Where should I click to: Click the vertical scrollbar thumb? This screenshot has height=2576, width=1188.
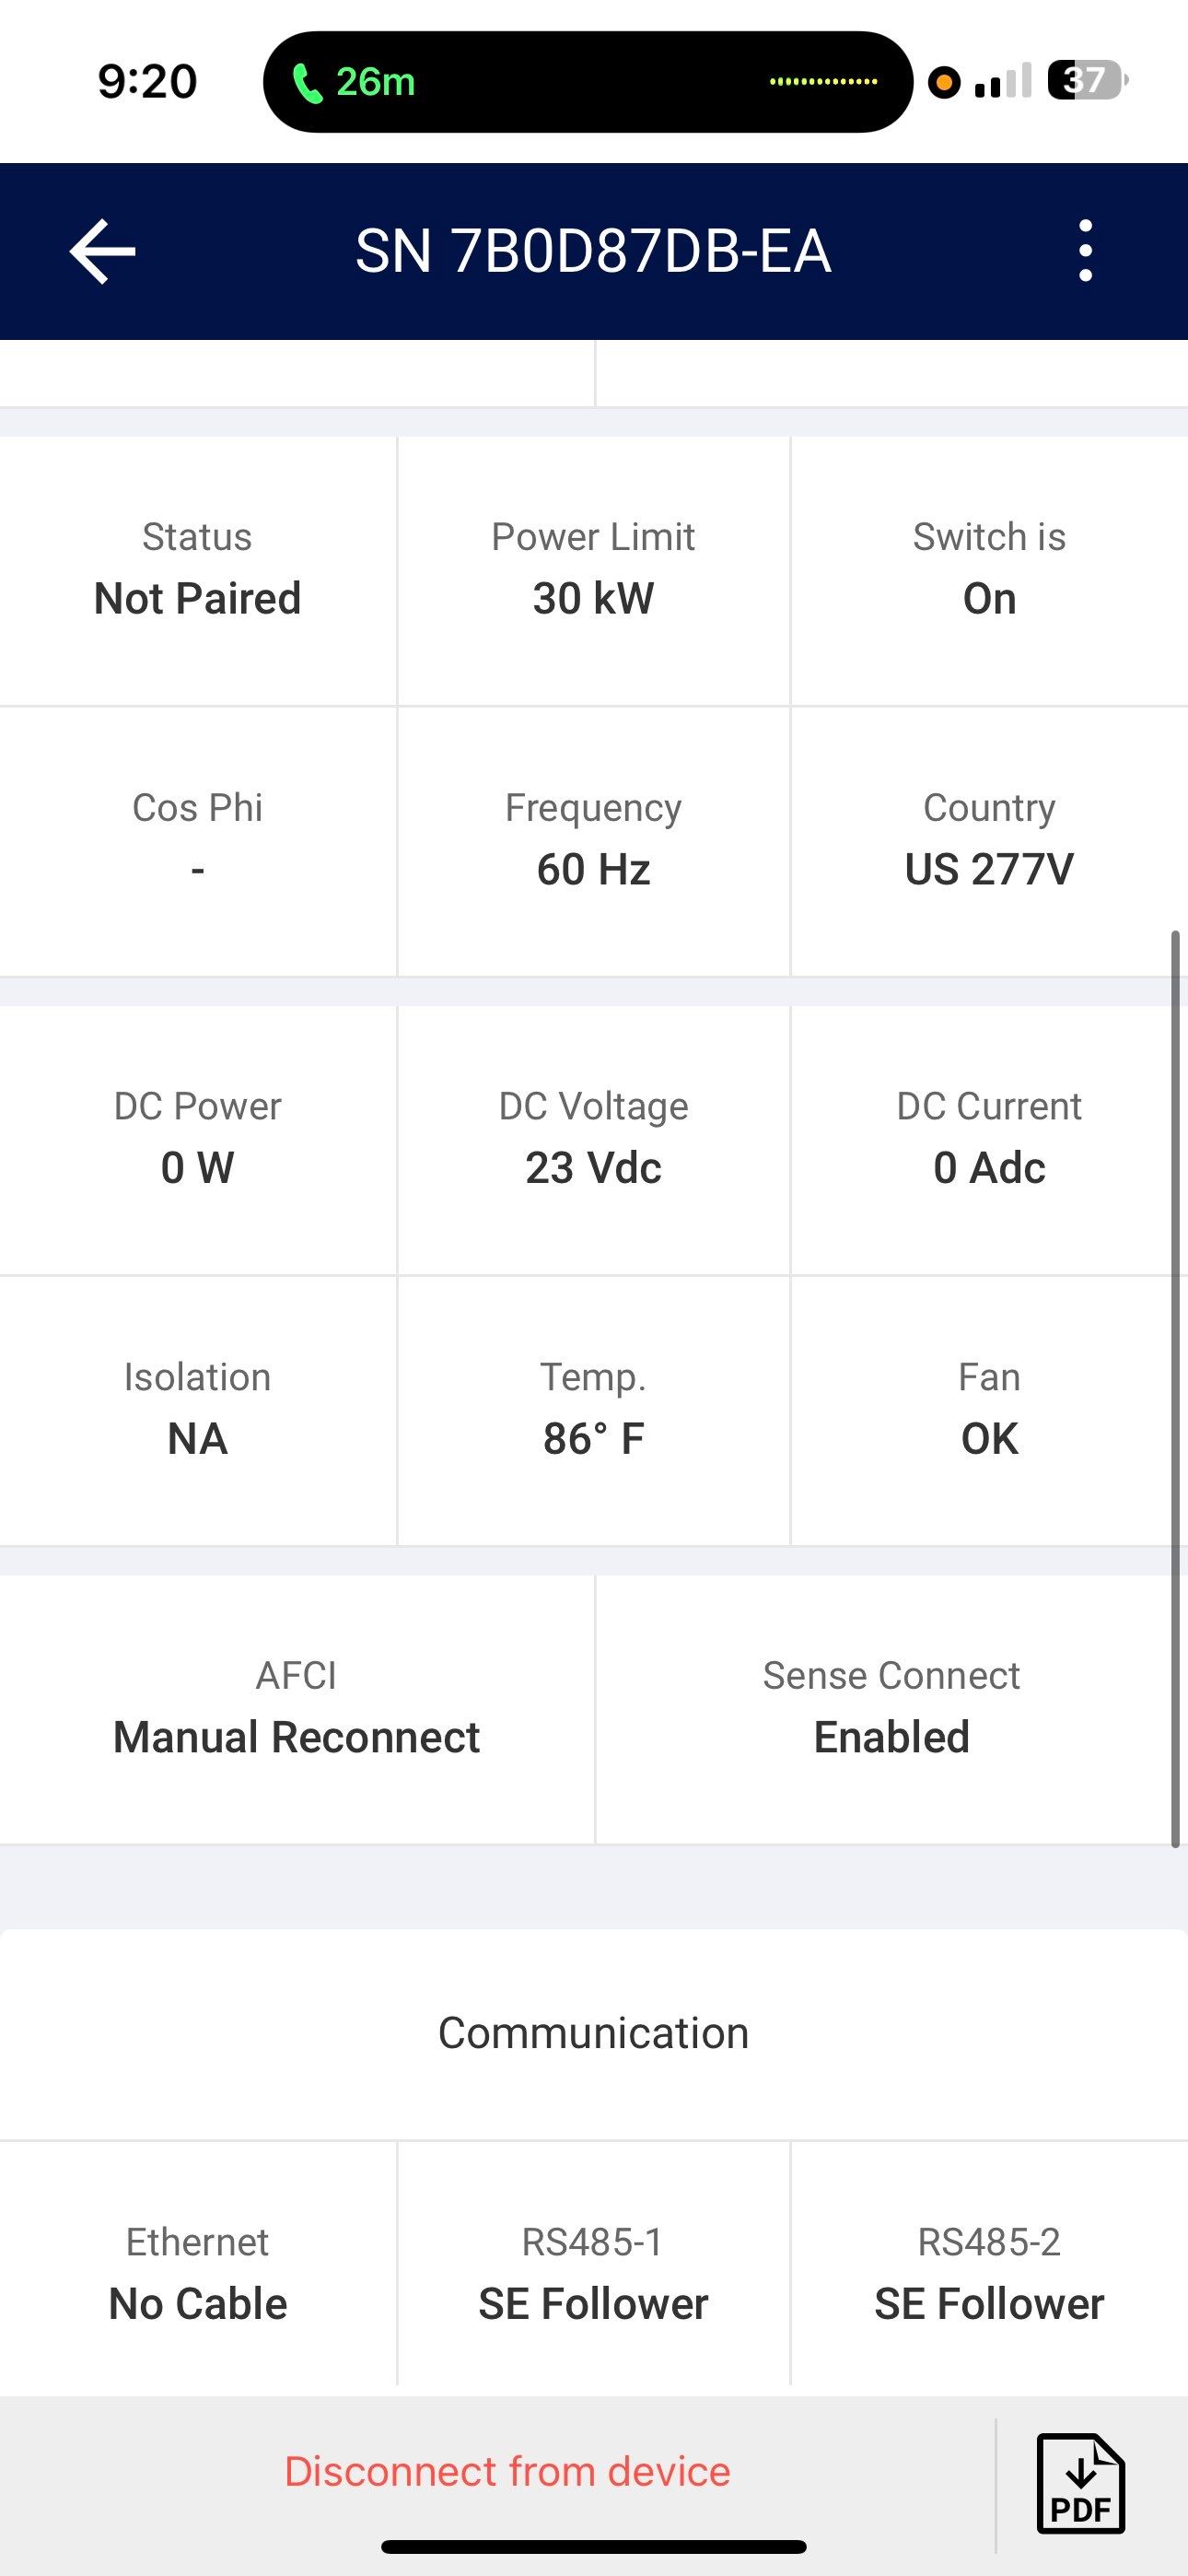point(1175,1388)
